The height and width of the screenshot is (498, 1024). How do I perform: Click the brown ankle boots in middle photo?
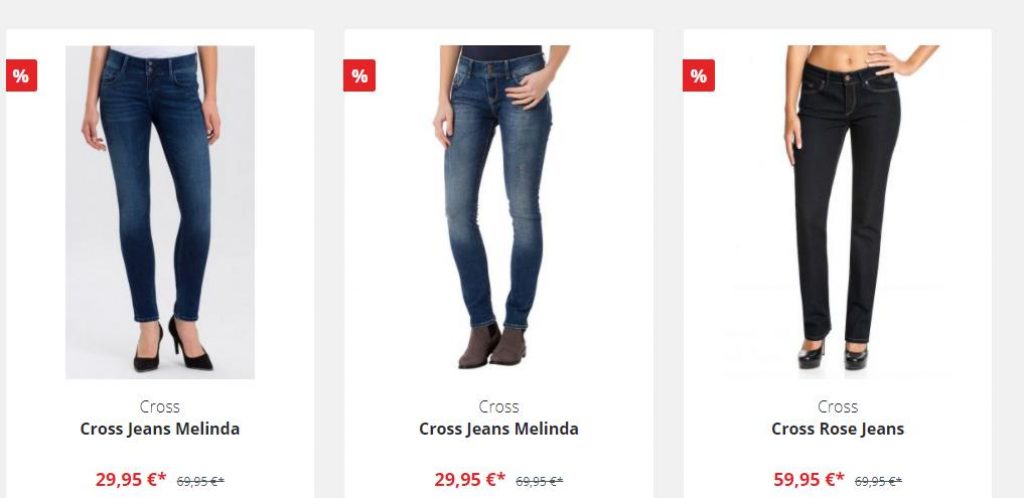coord(492,347)
